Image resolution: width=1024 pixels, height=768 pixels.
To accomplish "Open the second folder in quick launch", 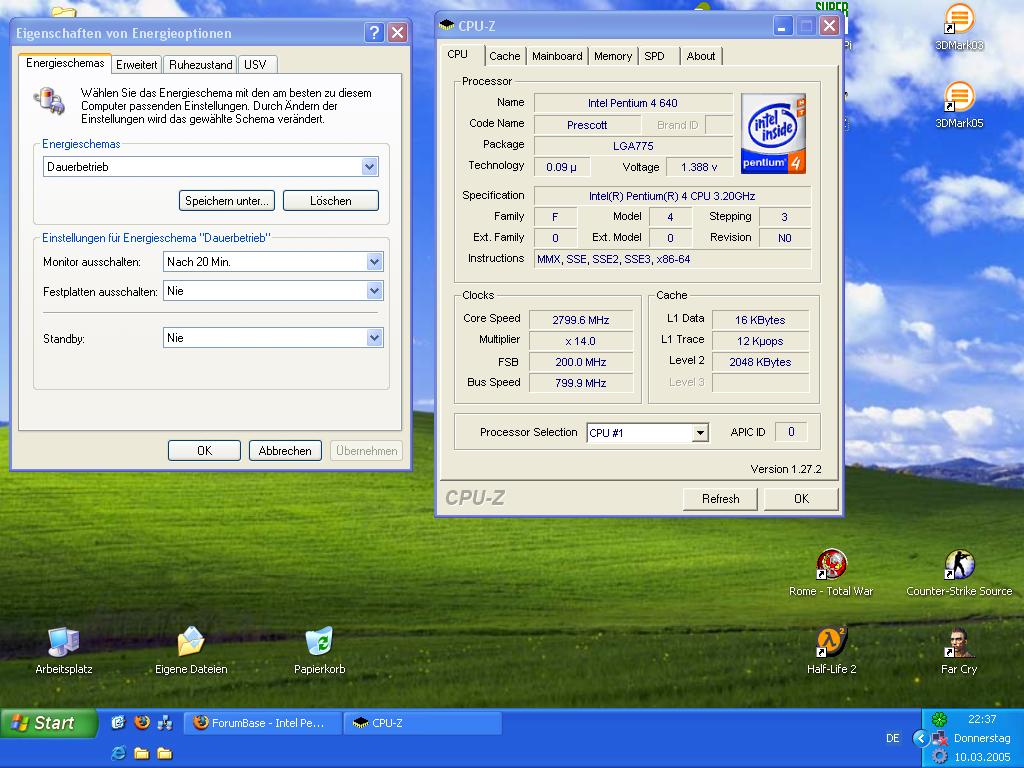I will pyautogui.click(x=165, y=753).
